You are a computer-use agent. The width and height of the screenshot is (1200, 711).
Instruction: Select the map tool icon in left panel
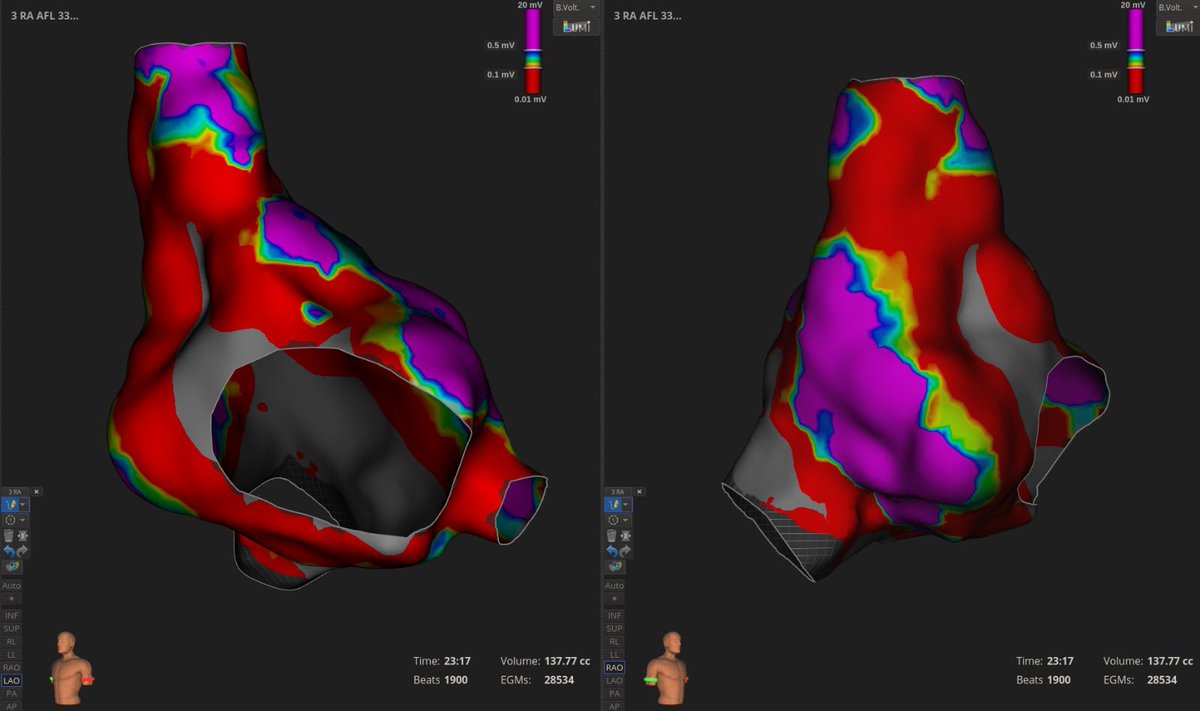[11, 504]
